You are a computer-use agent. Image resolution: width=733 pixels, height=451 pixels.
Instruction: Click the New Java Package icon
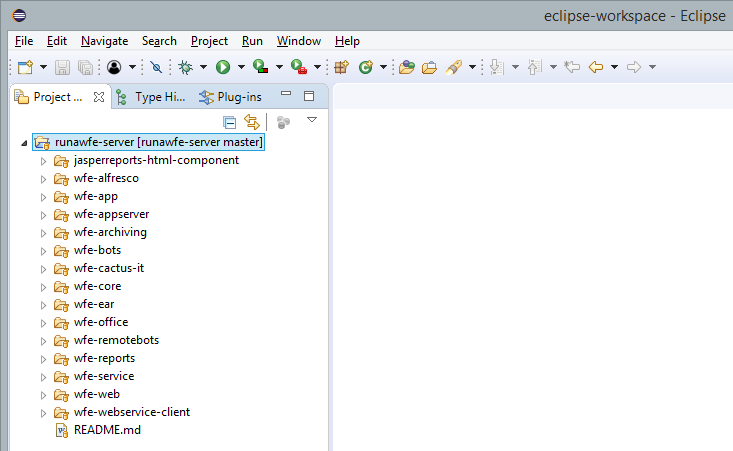342,67
